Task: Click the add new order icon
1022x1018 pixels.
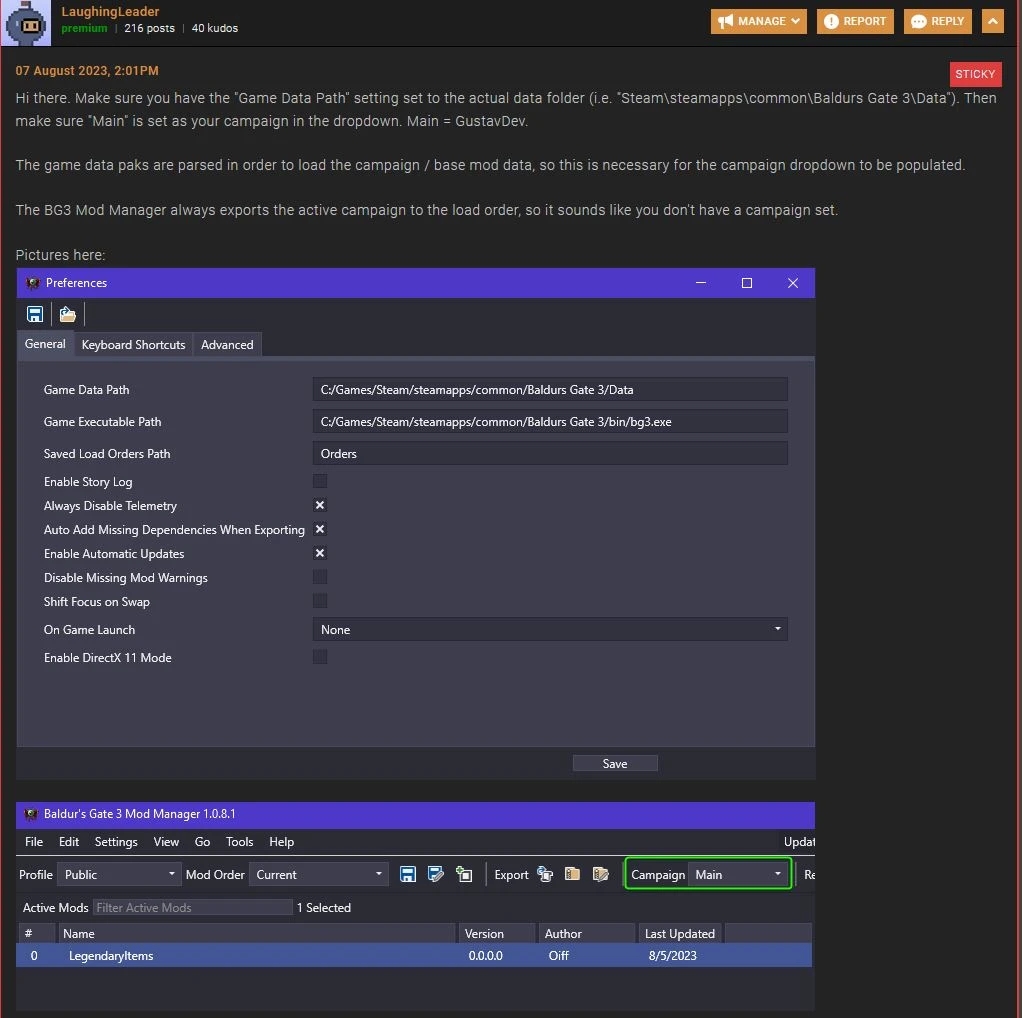Action: point(464,875)
